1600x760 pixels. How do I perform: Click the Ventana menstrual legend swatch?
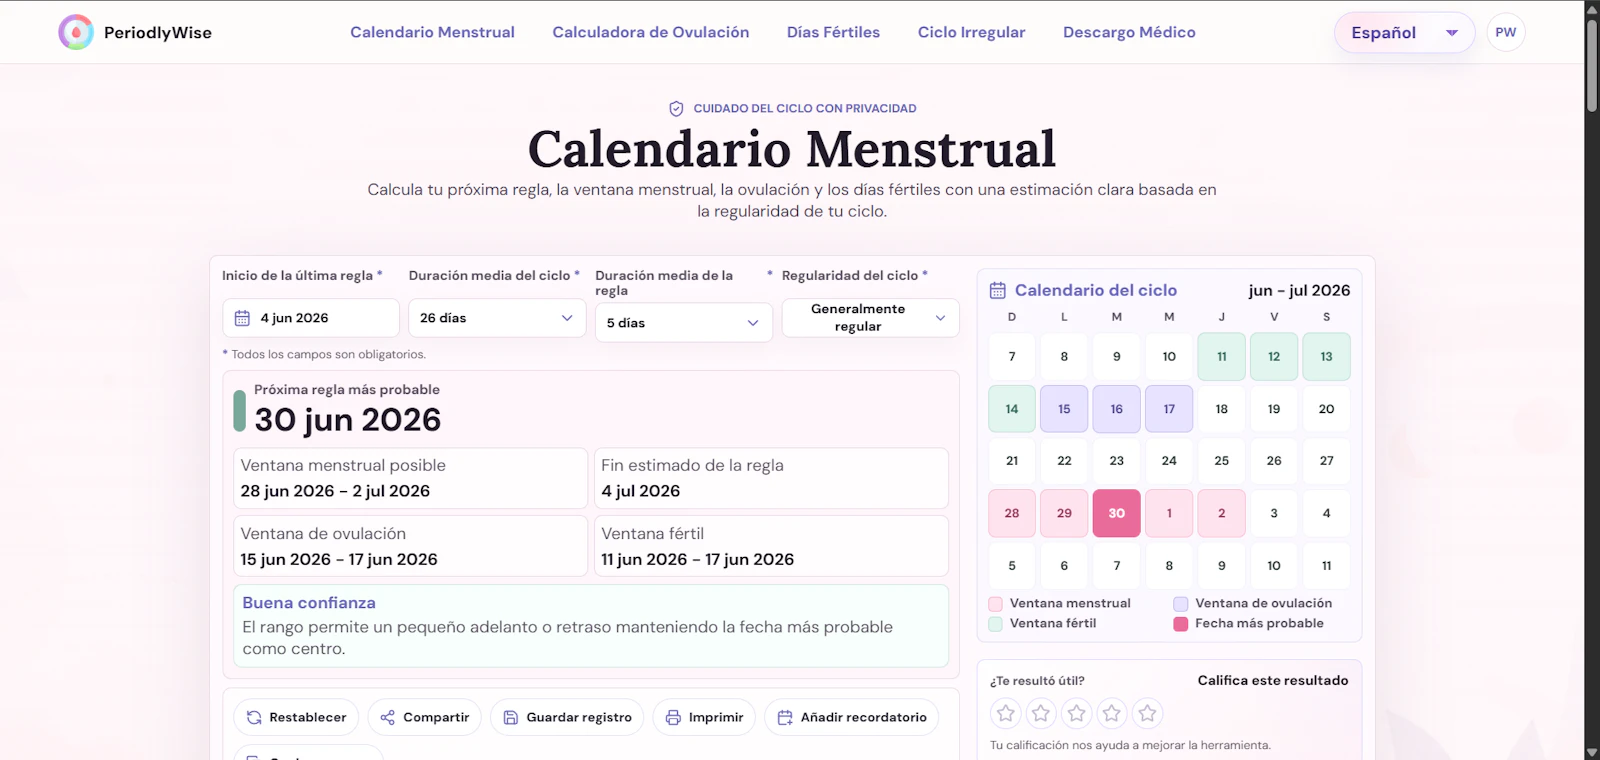click(x=996, y=604)
